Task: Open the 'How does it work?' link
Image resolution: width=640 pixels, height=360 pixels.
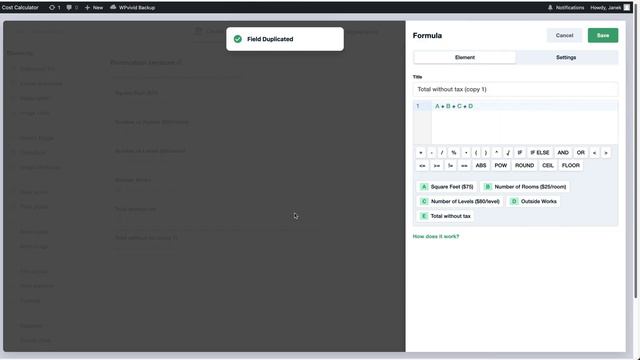Action: point(436,237)
